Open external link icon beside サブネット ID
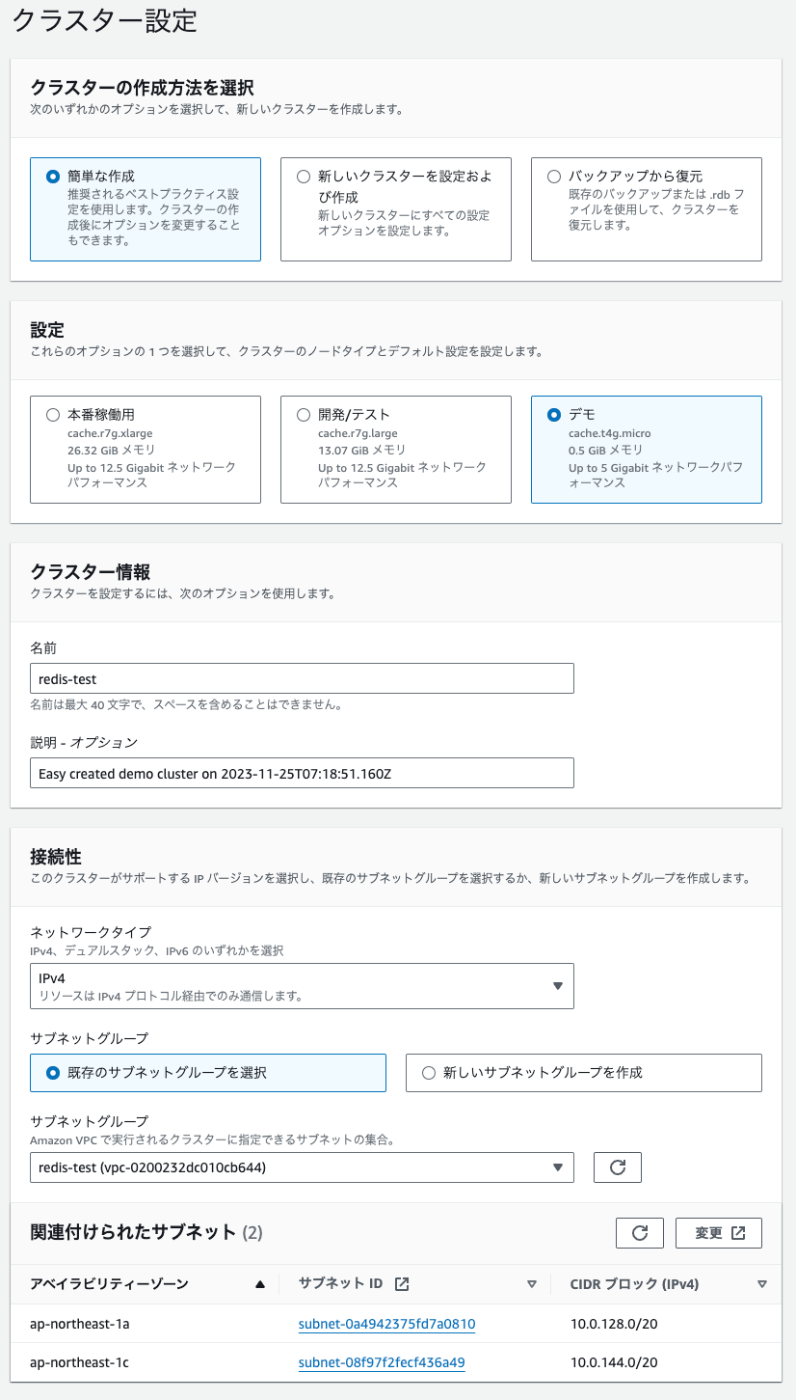Screen dimensions: 796x1400 pyautogui.click(x=402, y=1284)
